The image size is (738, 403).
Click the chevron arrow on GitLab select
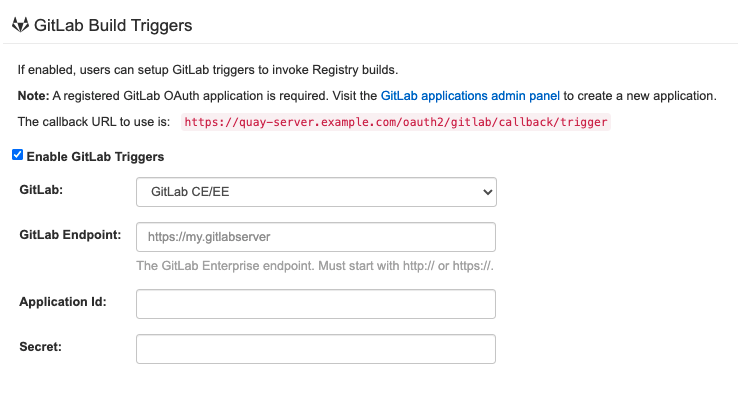click(x=487, y=191)
